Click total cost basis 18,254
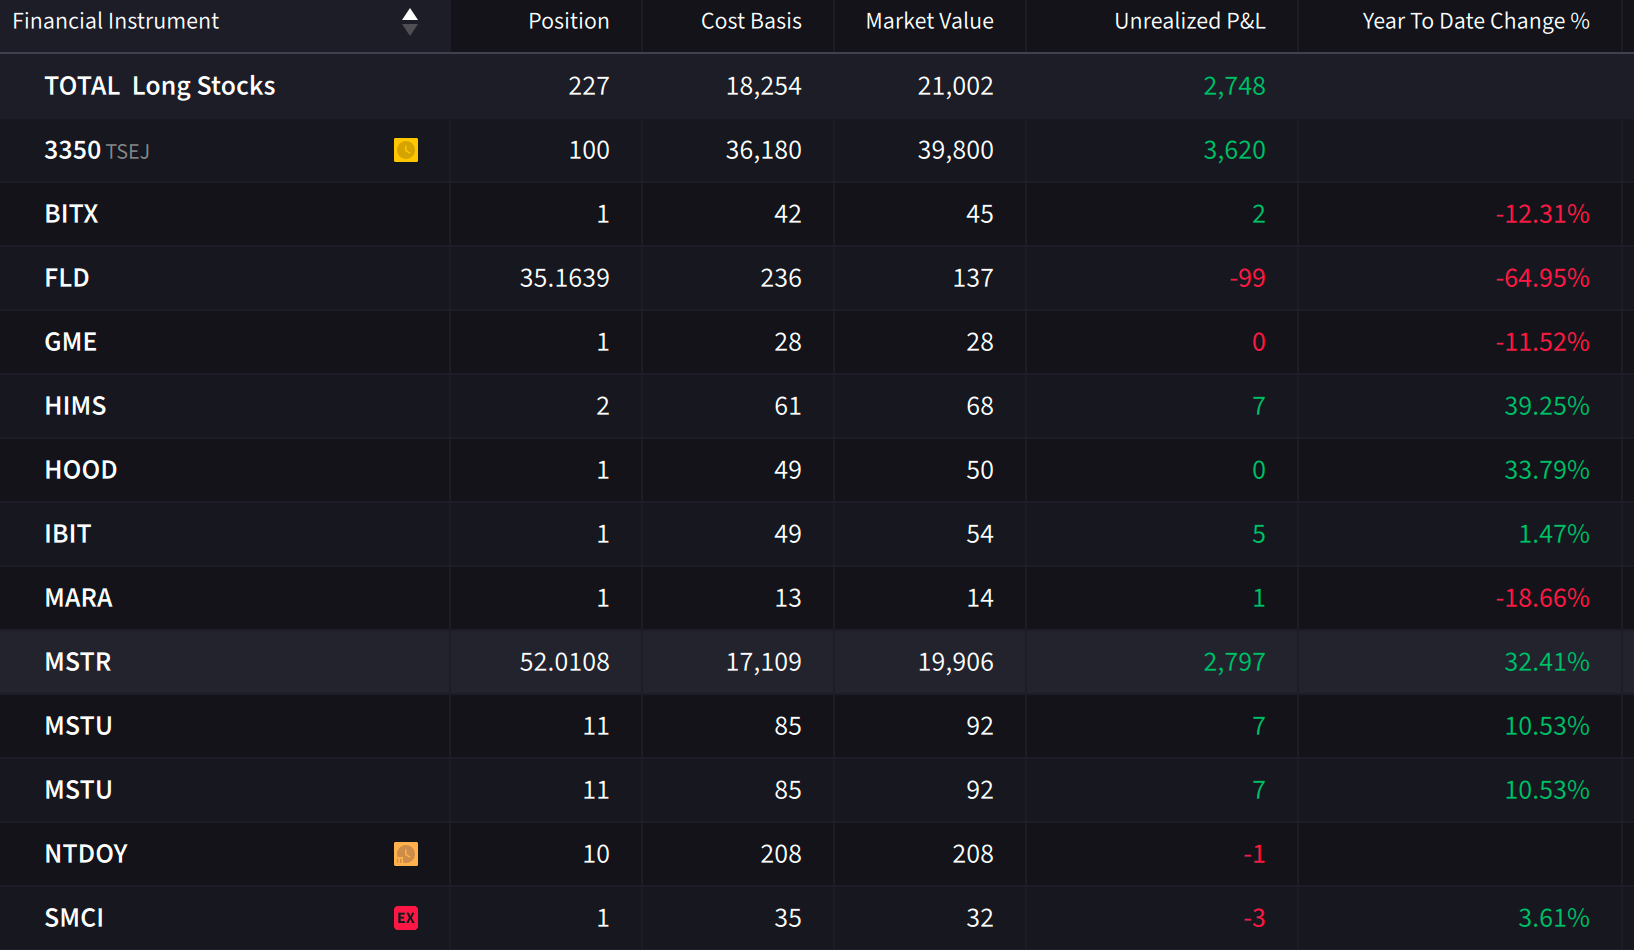This screenshot has height=950, width=1634. [764, 86]
